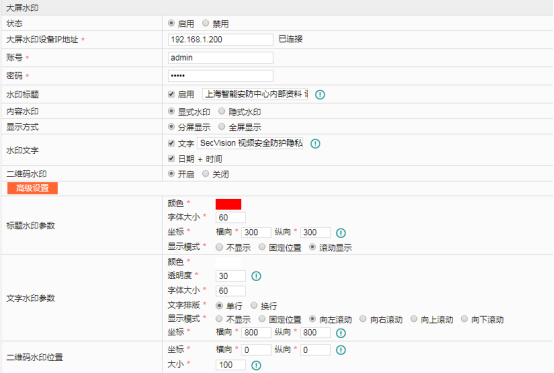
Task: Click info icon beside title watermark coordinates
Action: [x=341, y=233]
